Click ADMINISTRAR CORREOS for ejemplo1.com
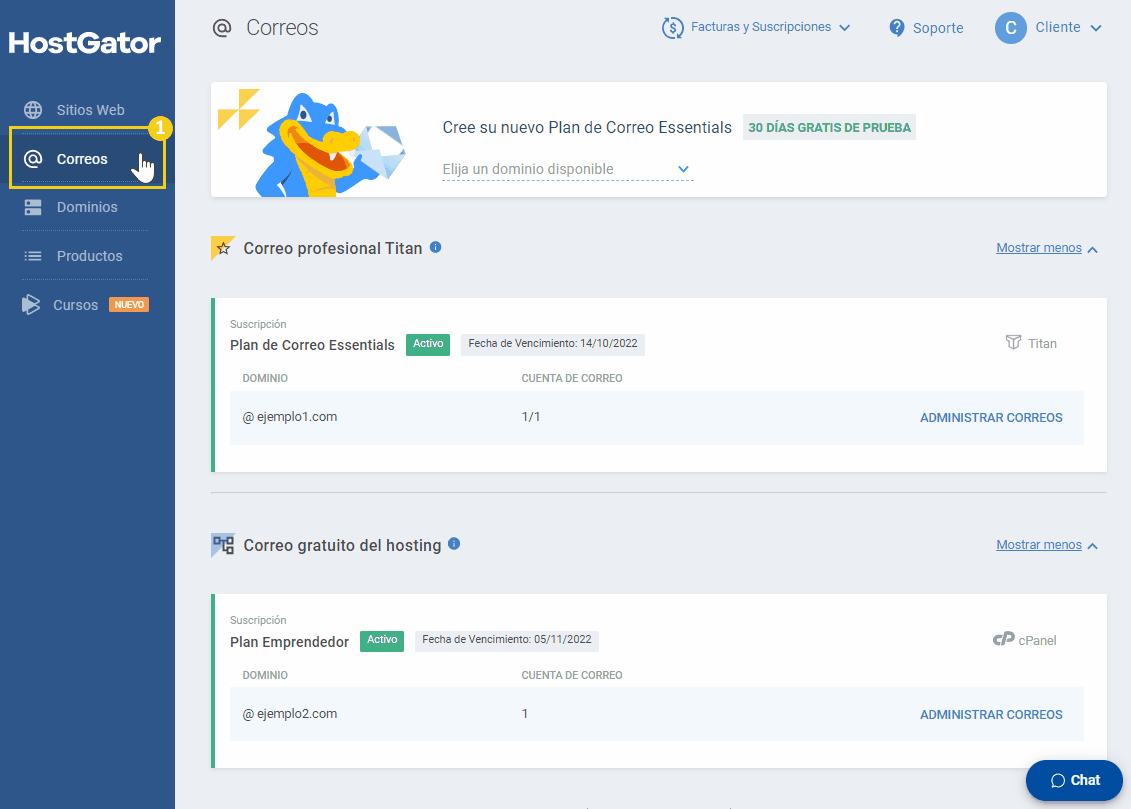Viewport: 1131px width, 809px height. [990, 418]
